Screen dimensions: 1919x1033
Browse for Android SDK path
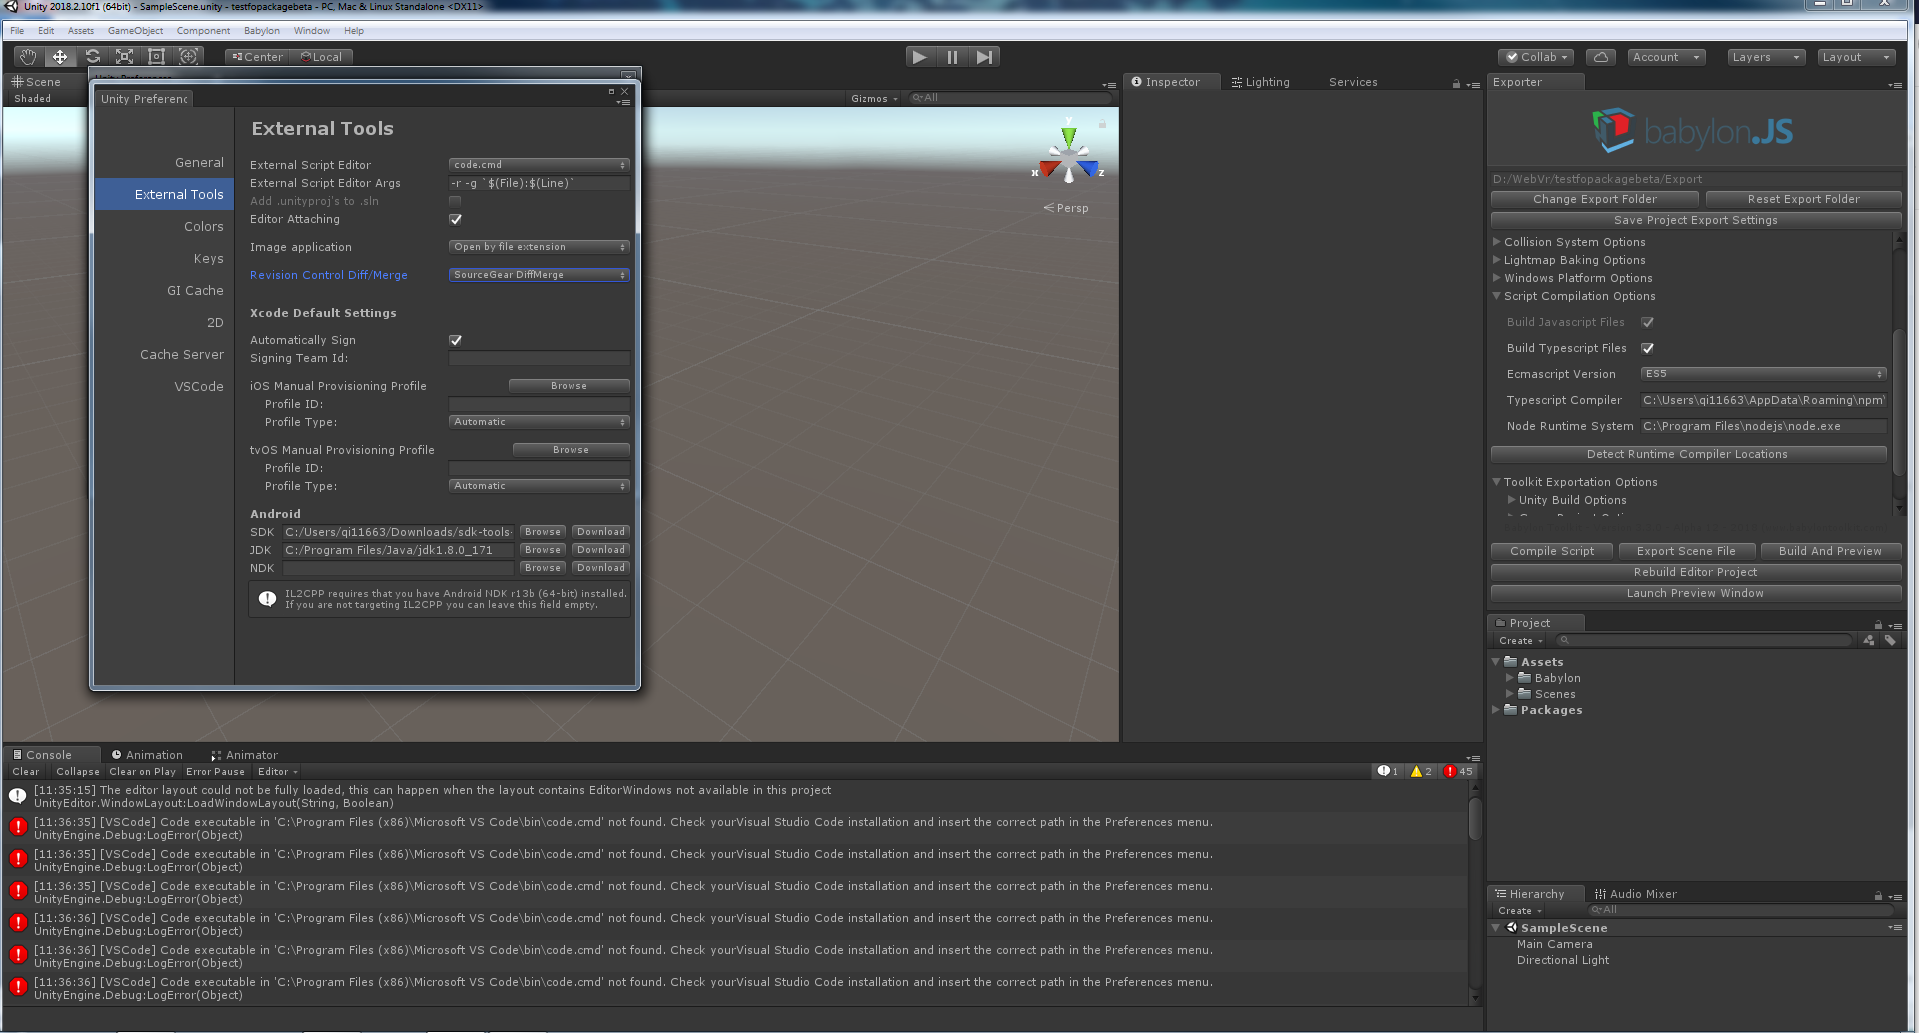(x=543, y=532)
